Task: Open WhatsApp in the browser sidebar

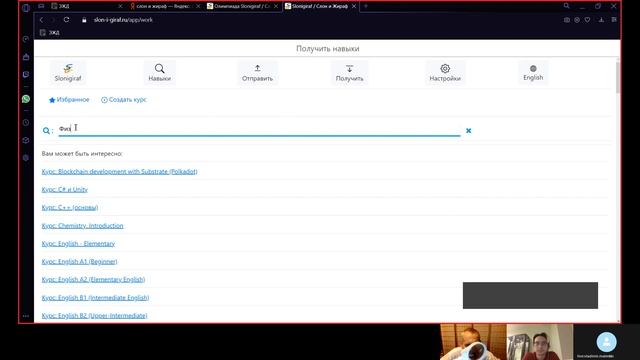Action: tap(26, 99)
